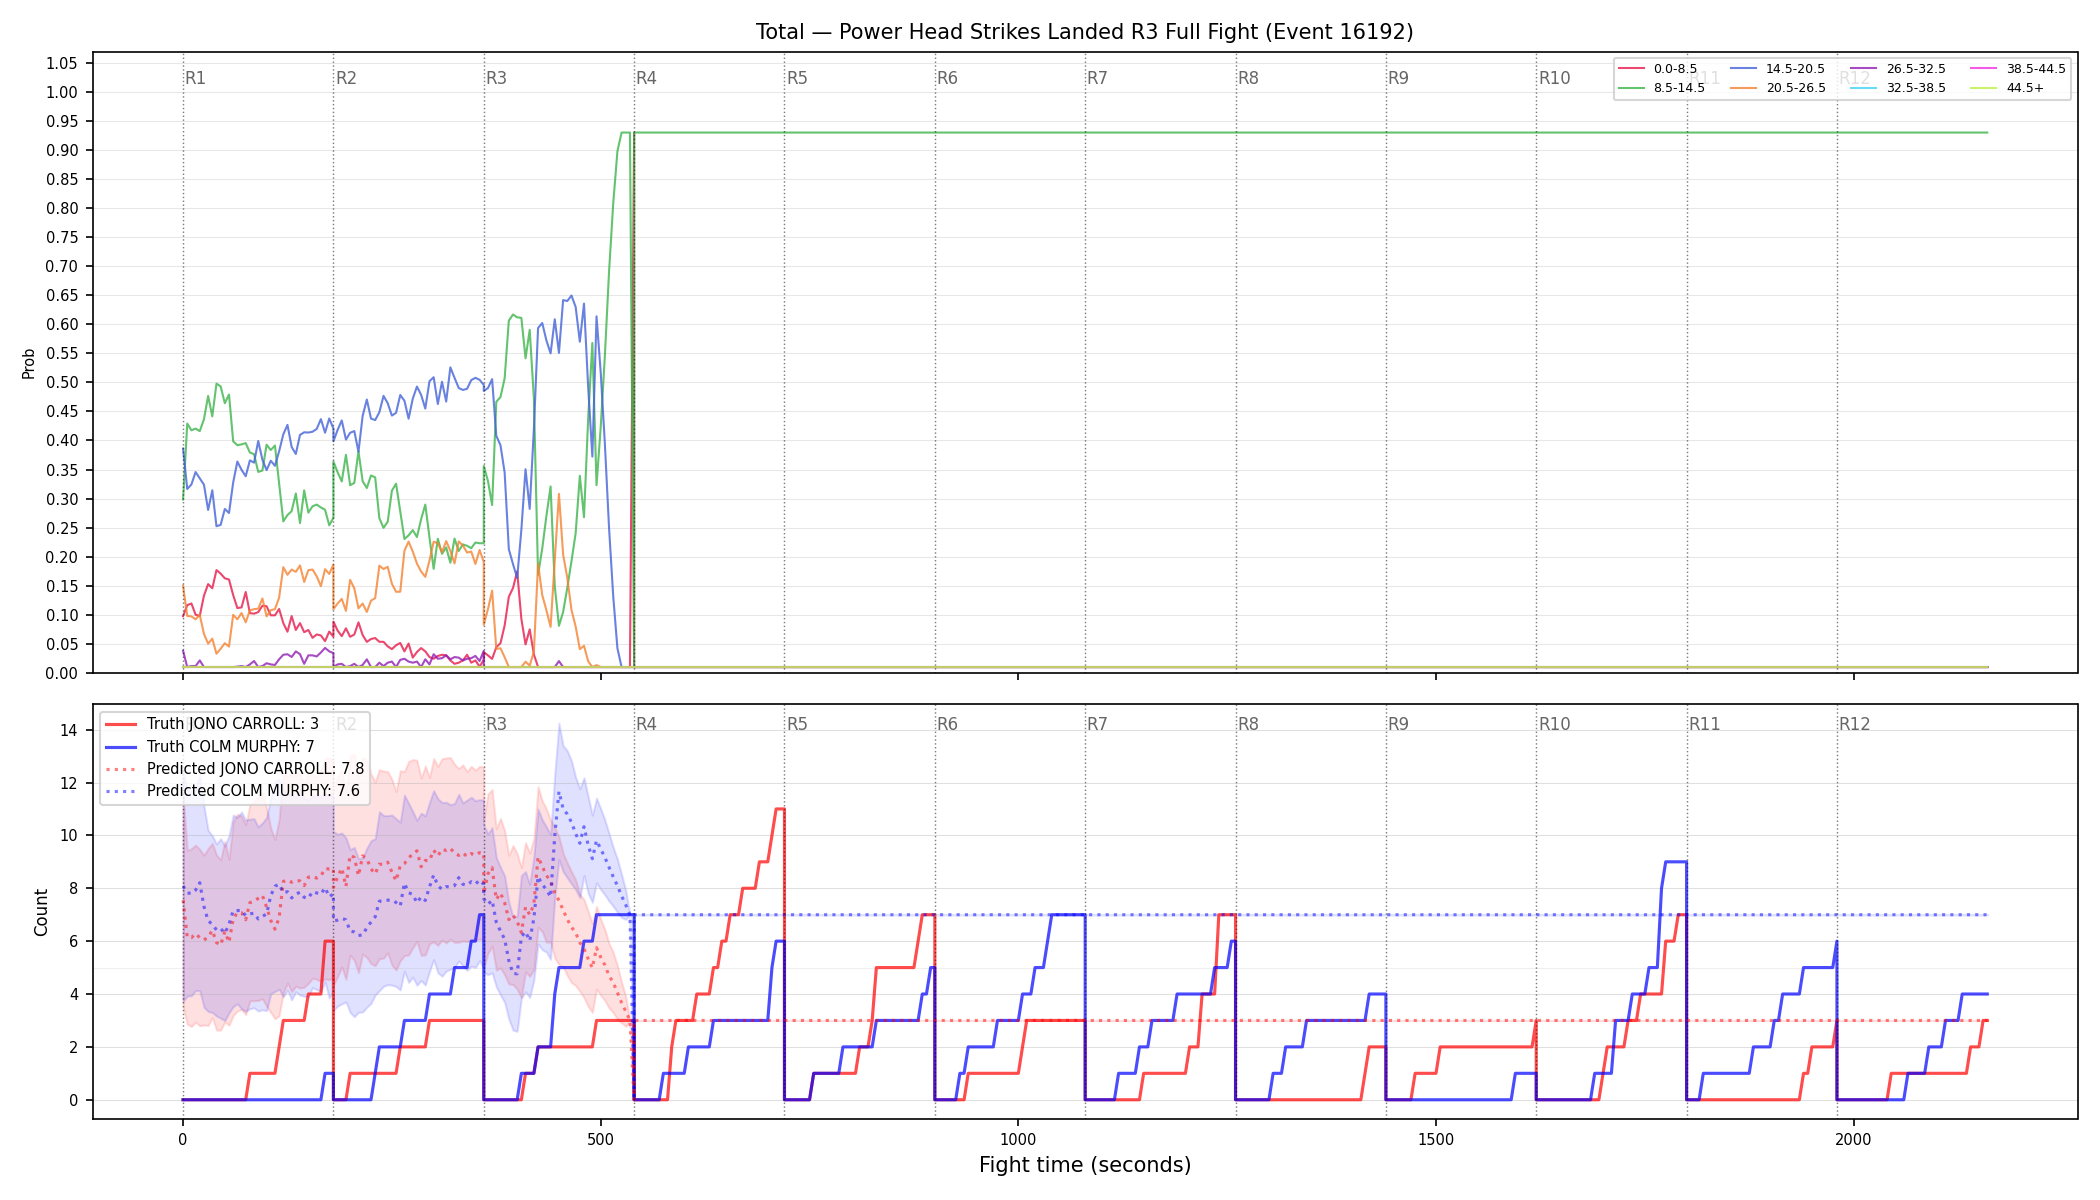The width and height of the screenshot is (2100, 1200).
Task: Click the 26.5-32.5 purple legend entry
Action: point(1898,69)
